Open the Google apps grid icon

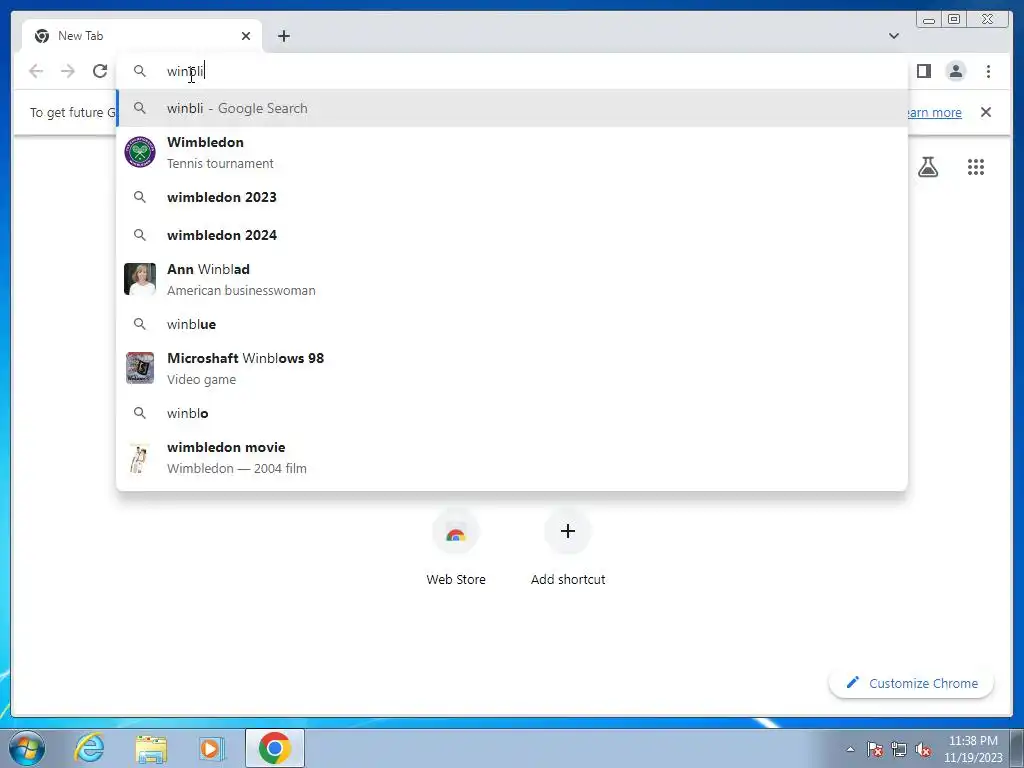[x=976, y=167]
